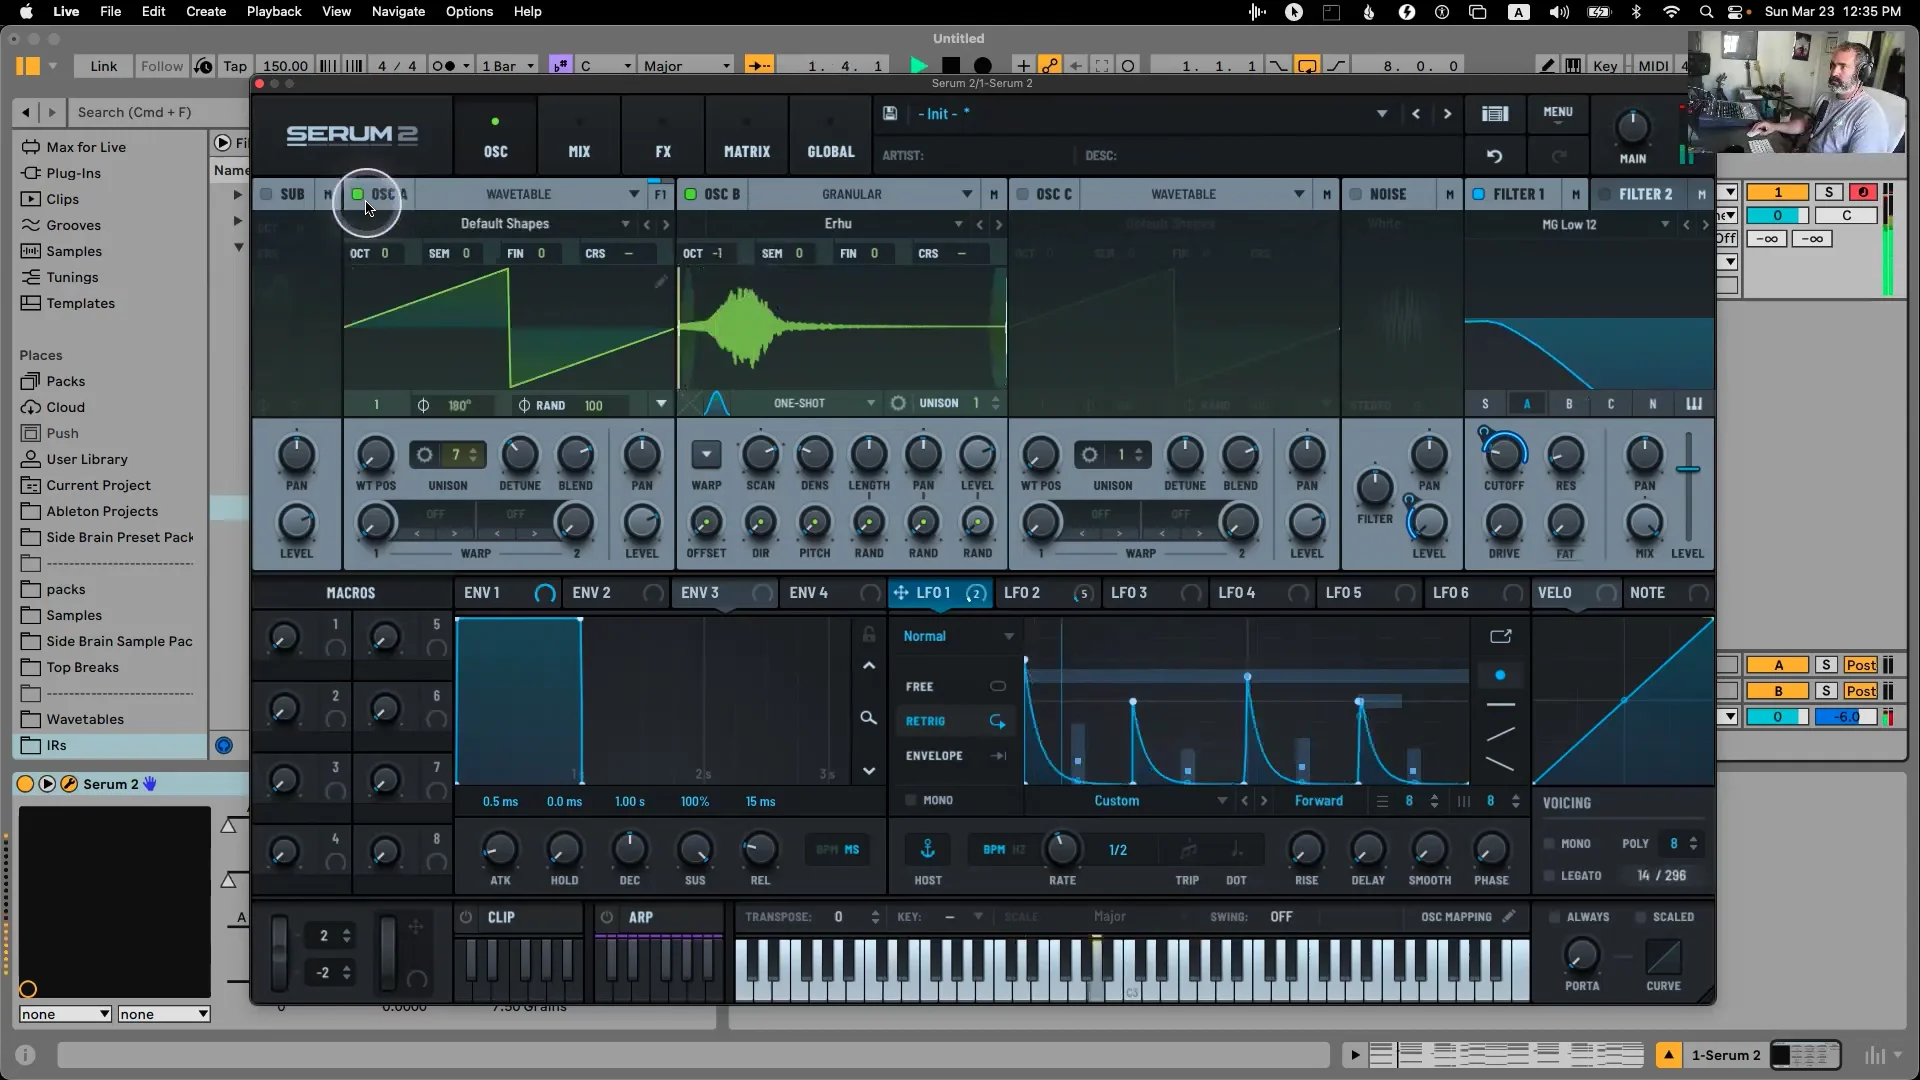This screenshot has width=1920, height=1080.
Task: Select the LFO flat line draw tool
Action: 1500,705
